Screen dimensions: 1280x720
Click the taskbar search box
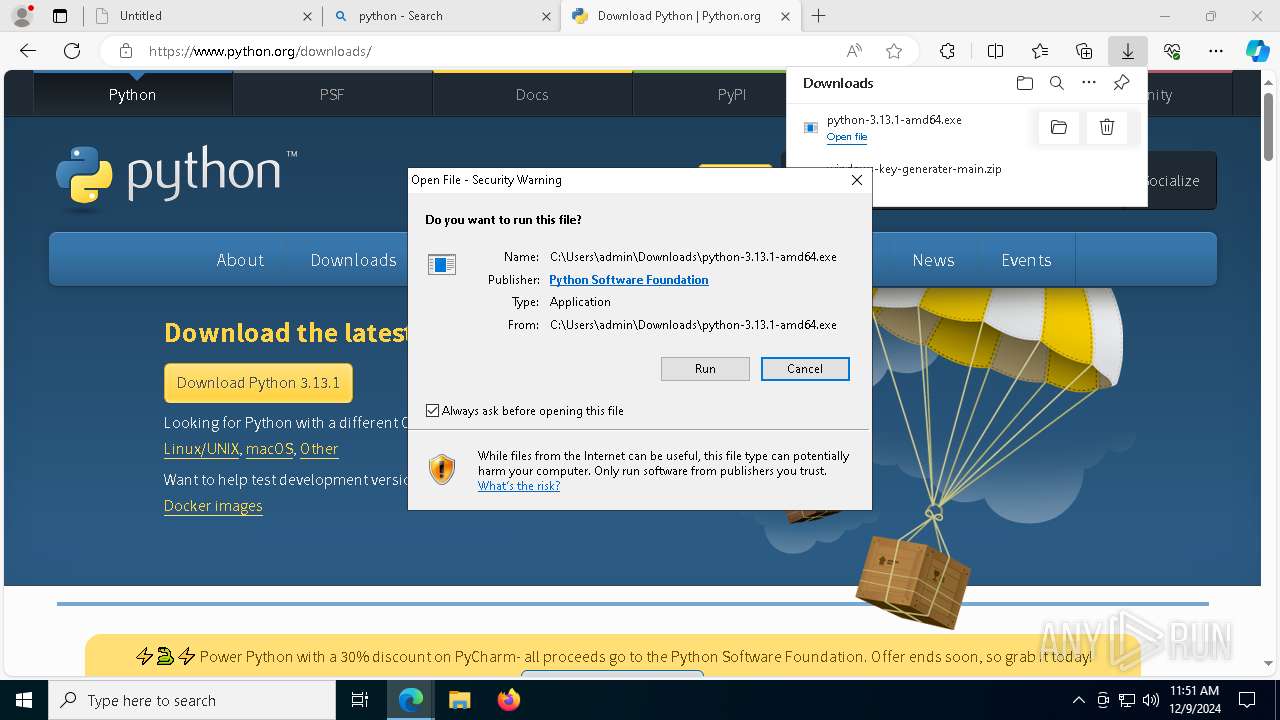192,700
